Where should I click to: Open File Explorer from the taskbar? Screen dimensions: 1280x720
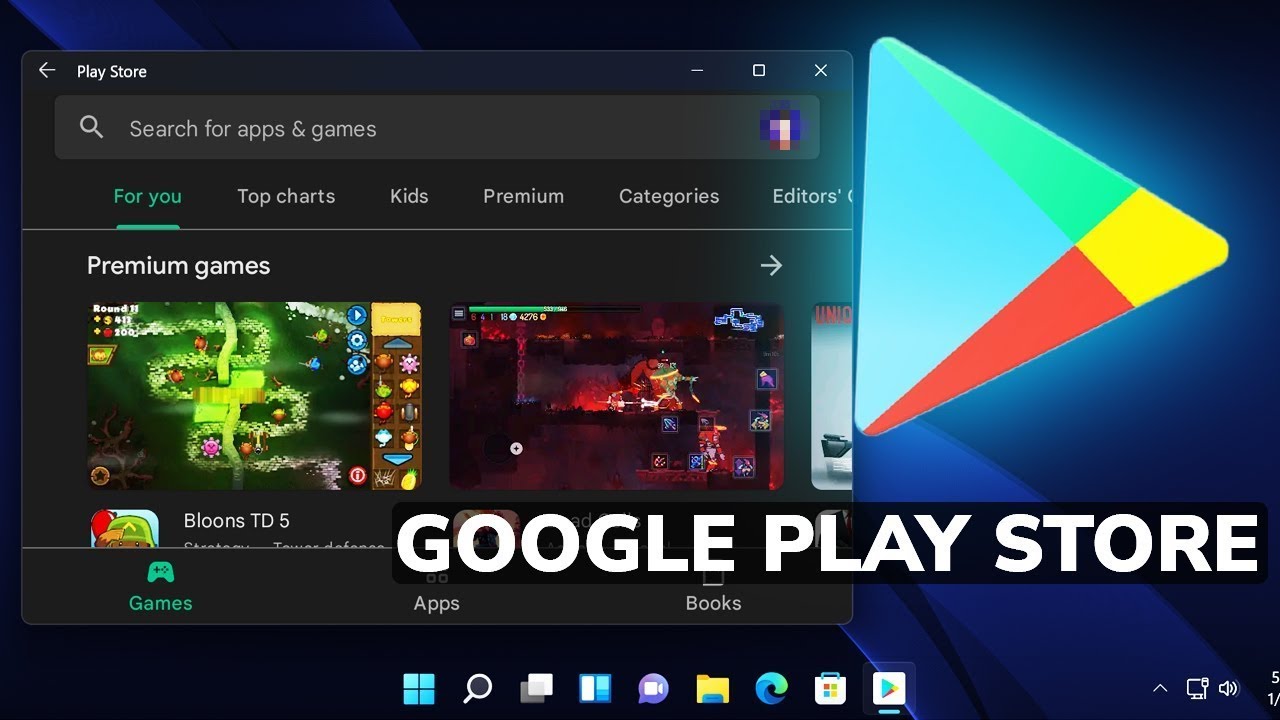pyautogui.click(x=713, y=688)
